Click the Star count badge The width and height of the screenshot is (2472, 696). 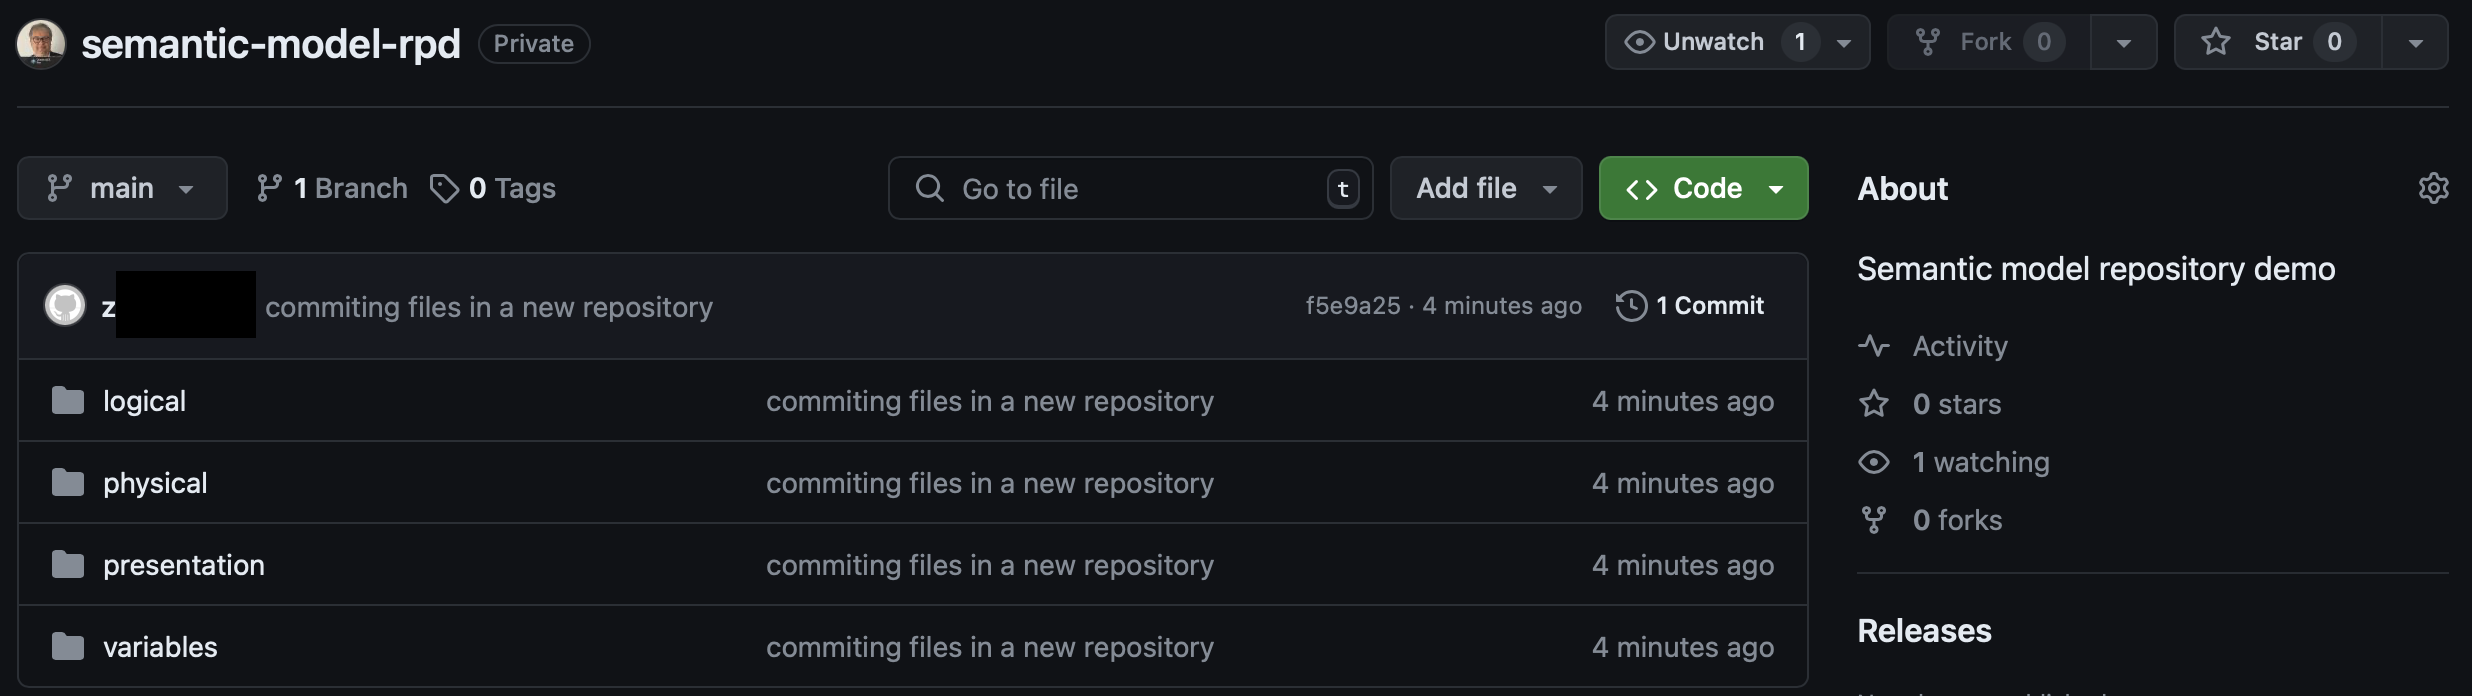click(x=2334, y=42)
